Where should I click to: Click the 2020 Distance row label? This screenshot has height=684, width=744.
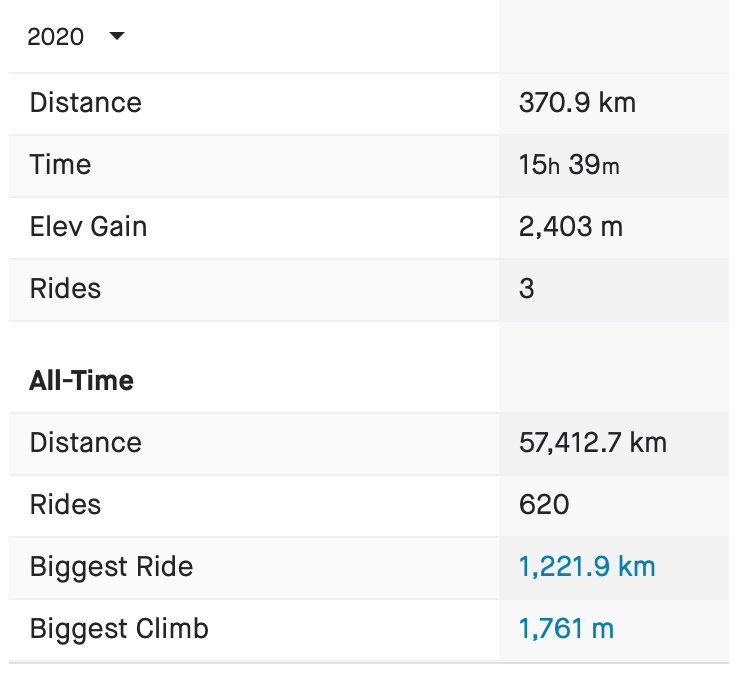[x=86, y=103]
